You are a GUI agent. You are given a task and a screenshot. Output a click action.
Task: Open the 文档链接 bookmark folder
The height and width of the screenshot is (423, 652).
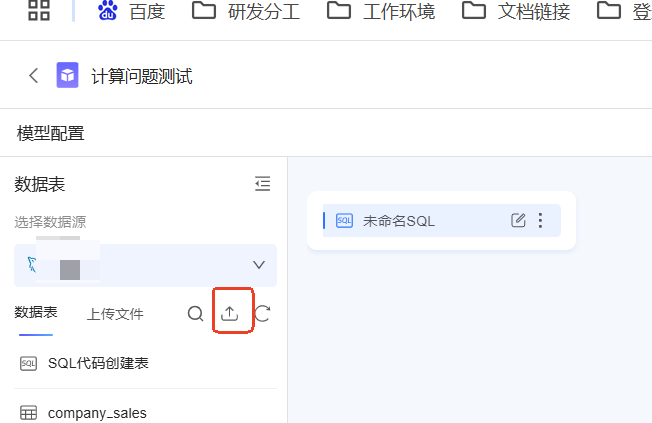[516, 11]
